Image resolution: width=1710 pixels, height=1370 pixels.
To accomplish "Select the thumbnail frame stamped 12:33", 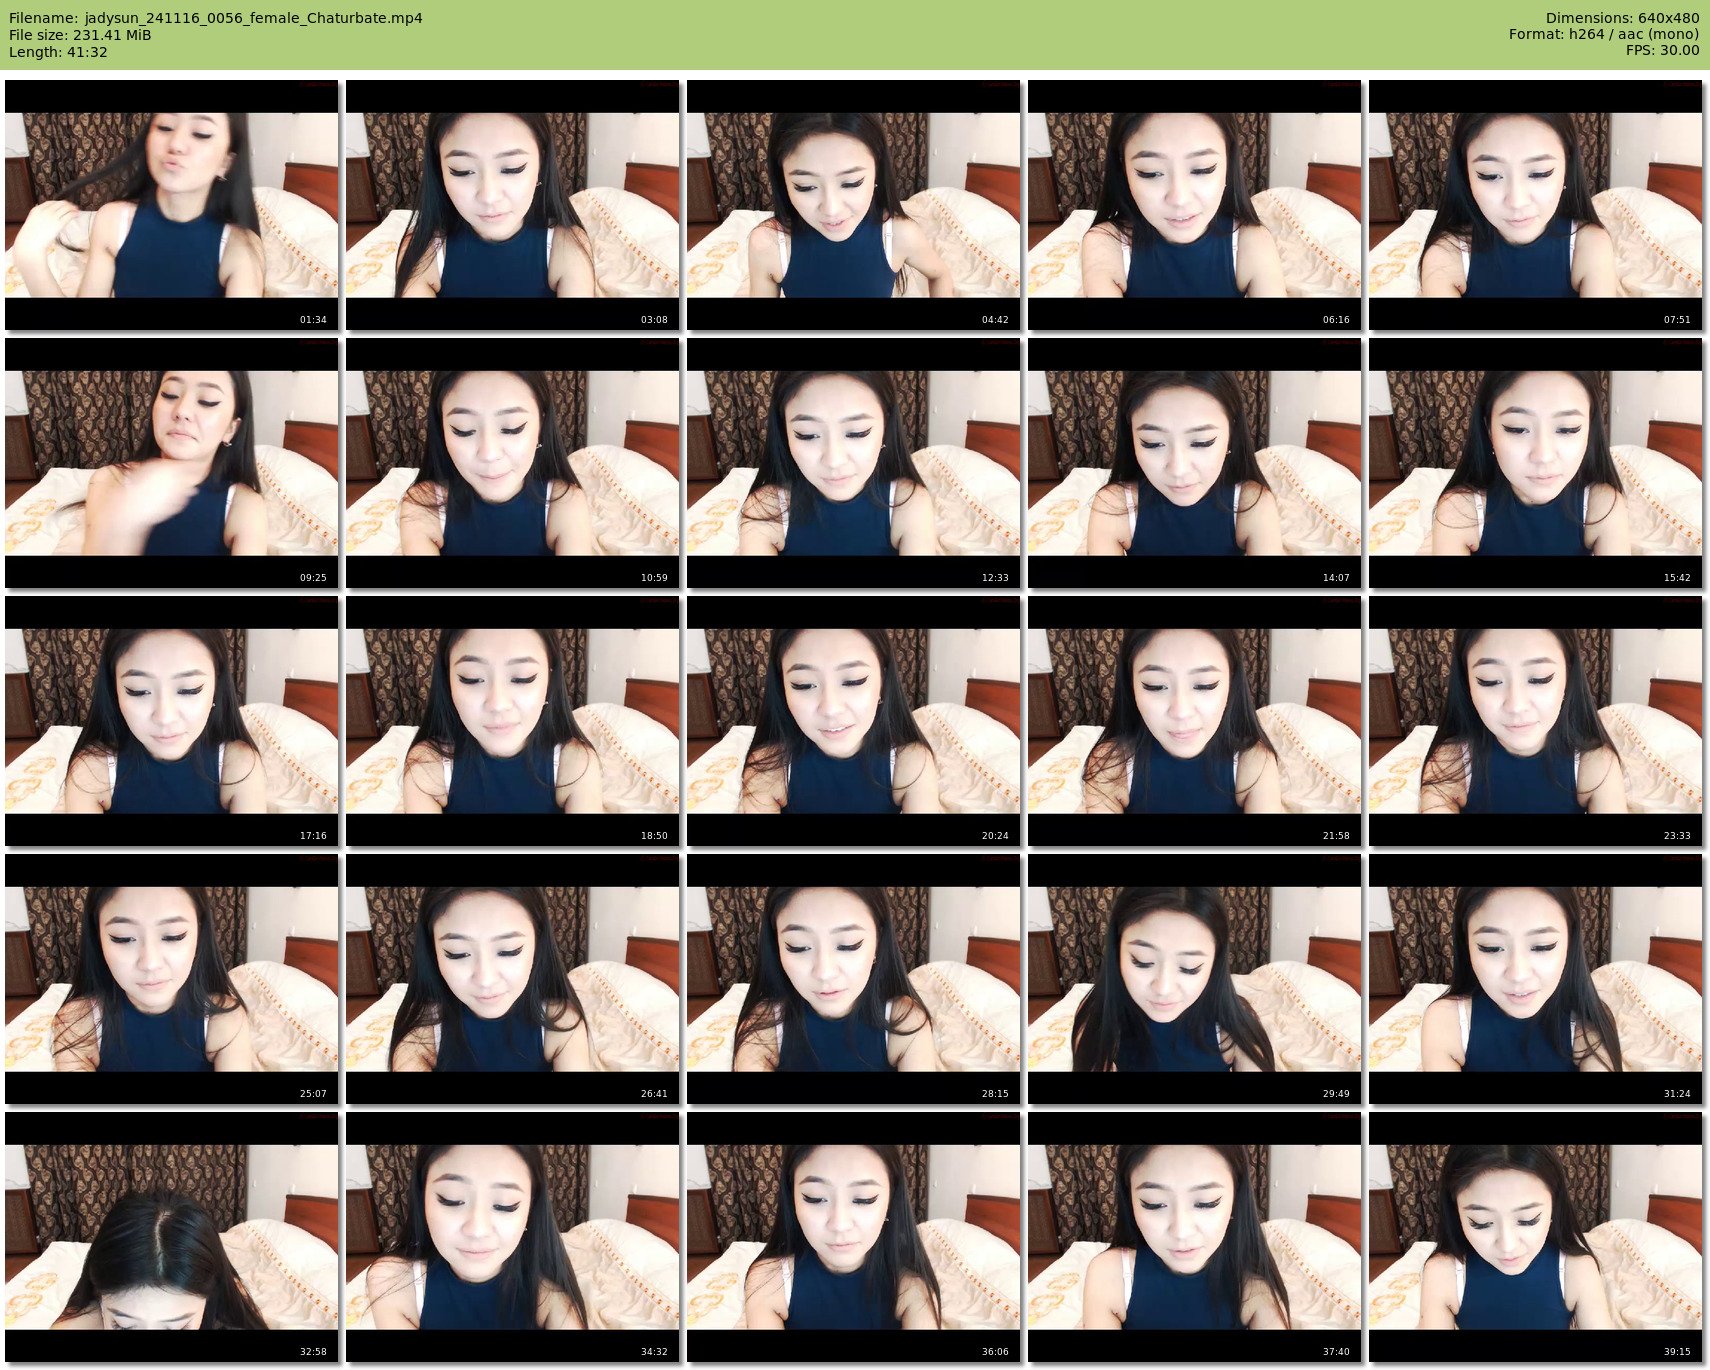I will point(854,463).
